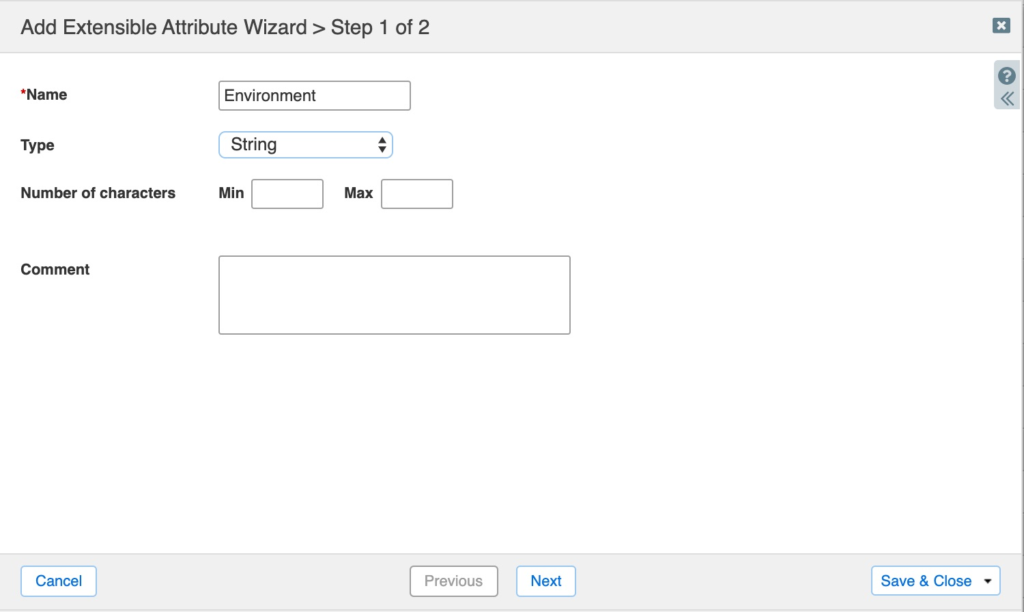Viewport: 1024px width, 612px height.
Task: Click the Min label text
Action: (x=231, y=193)
